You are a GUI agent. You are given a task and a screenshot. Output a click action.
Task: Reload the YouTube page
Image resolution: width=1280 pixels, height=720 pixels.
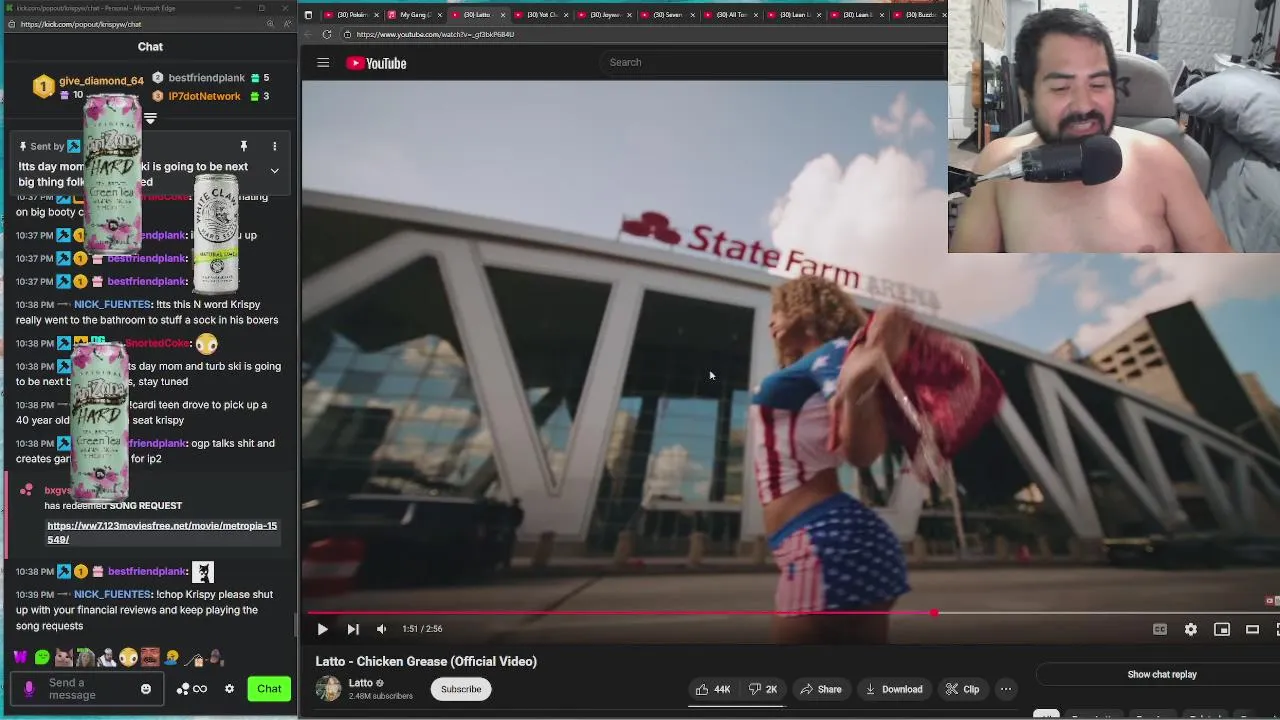tap(327, 34)
